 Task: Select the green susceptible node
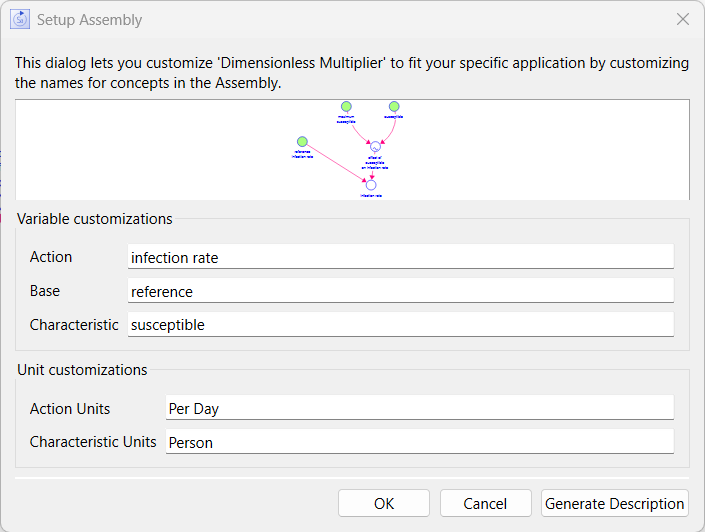pyautogui.click(x=394, y=107)
